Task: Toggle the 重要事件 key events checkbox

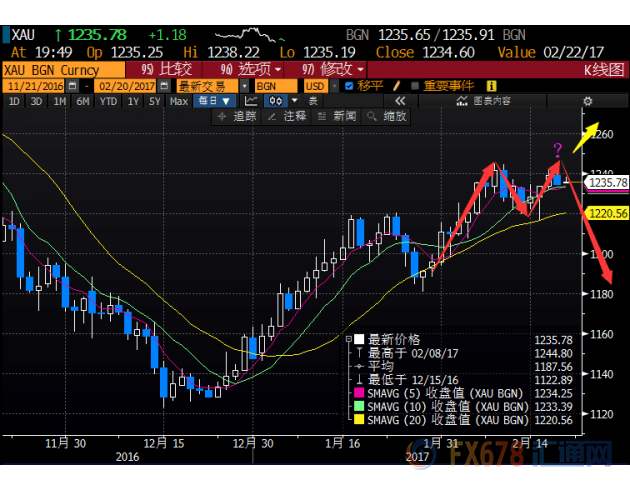Action: (415, 86)
